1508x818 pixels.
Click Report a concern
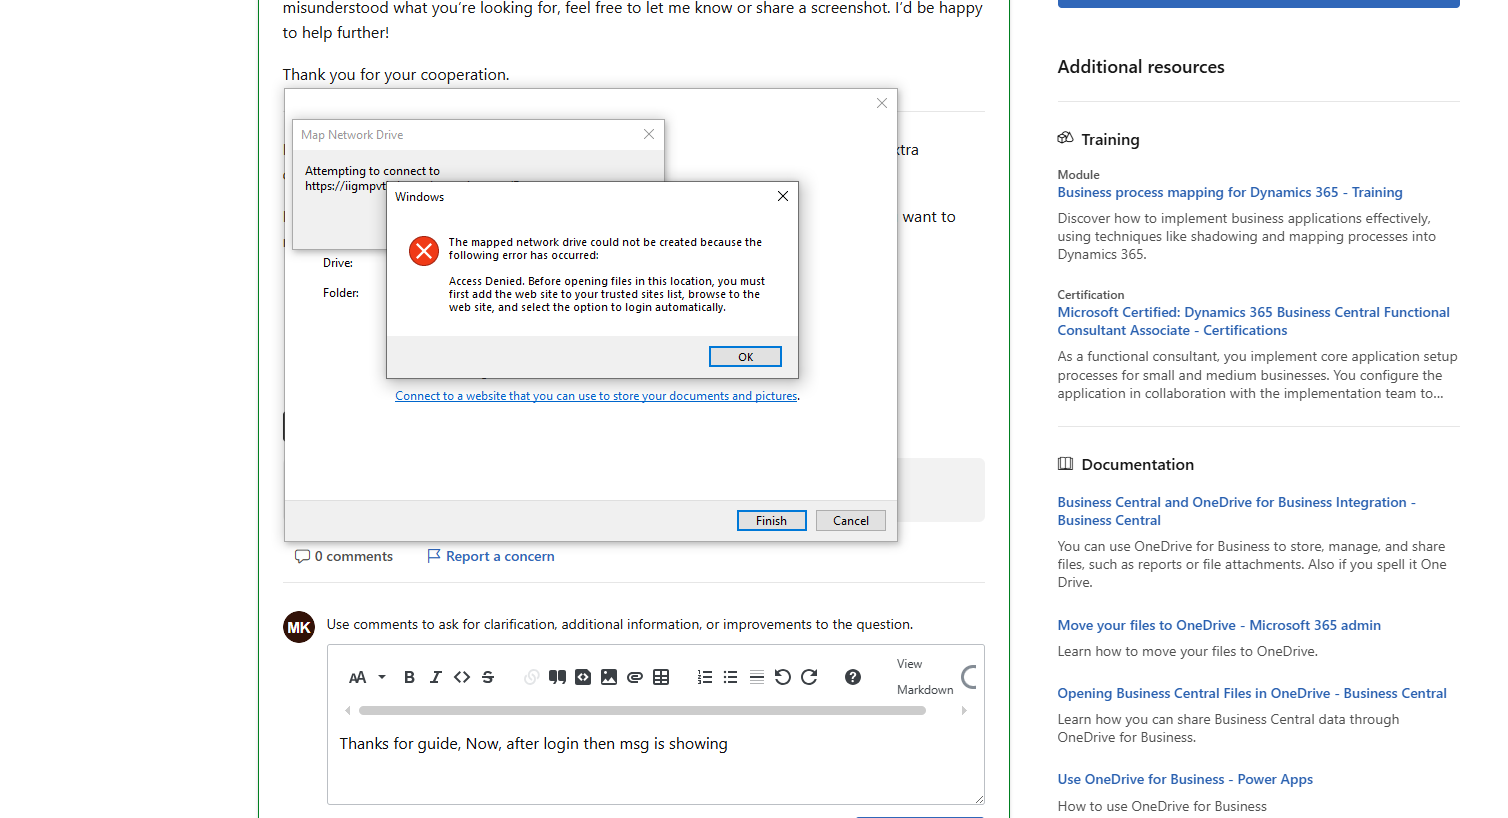[x=491, y=556]
